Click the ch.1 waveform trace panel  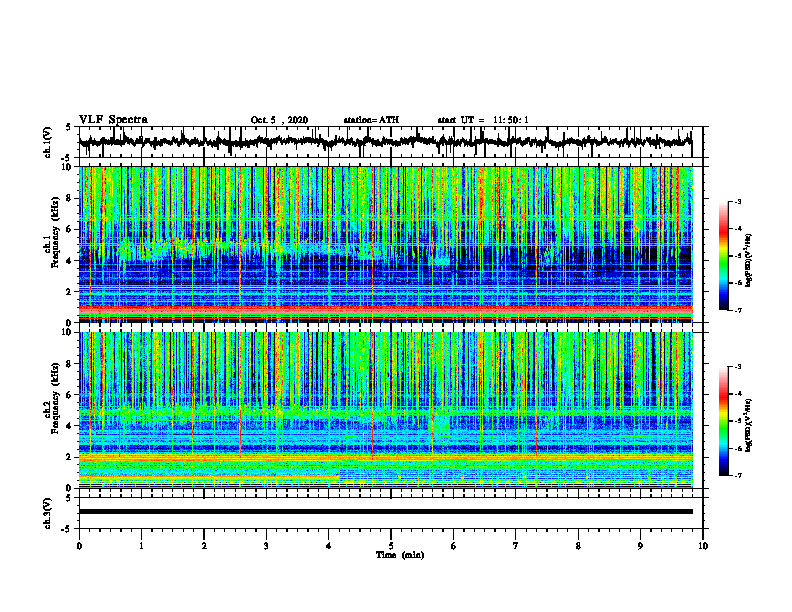(x=391, y=142)
